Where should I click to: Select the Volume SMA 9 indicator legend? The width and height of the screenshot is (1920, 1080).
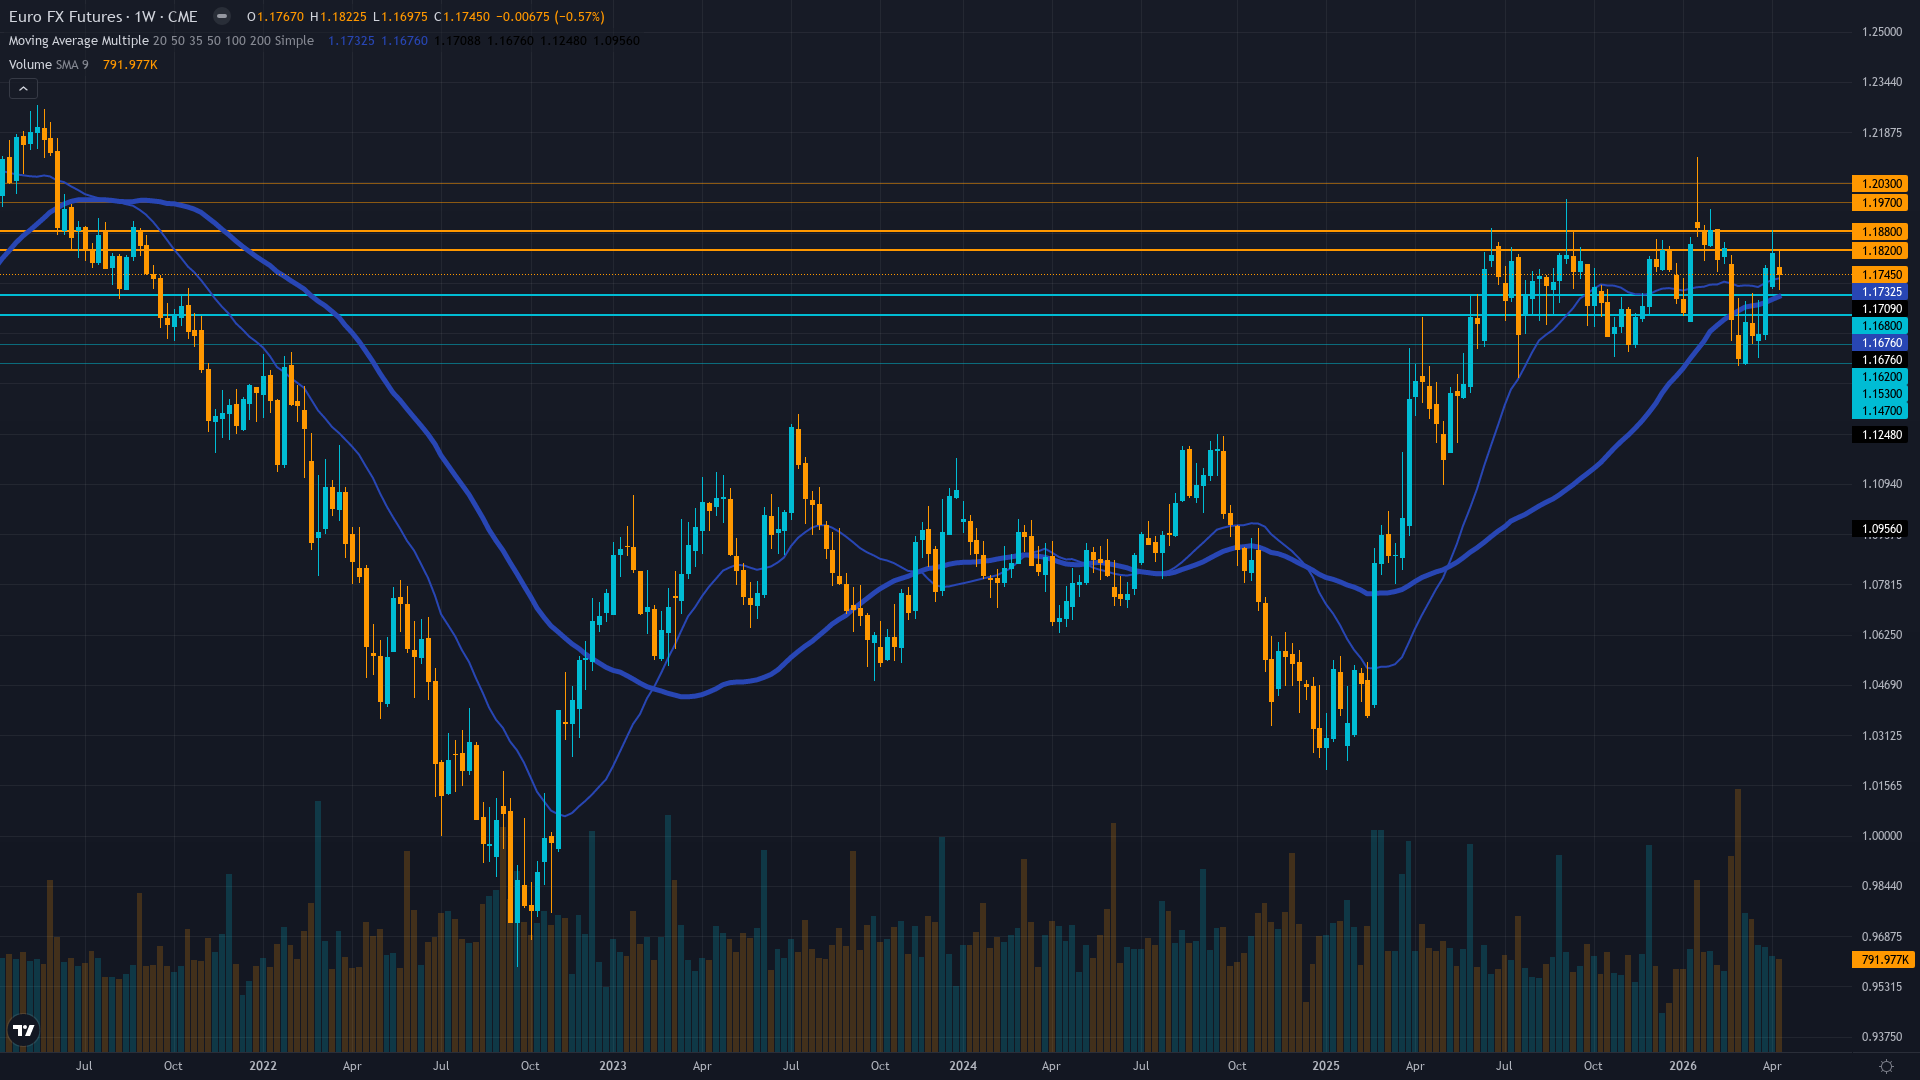[x=48, y=65]
